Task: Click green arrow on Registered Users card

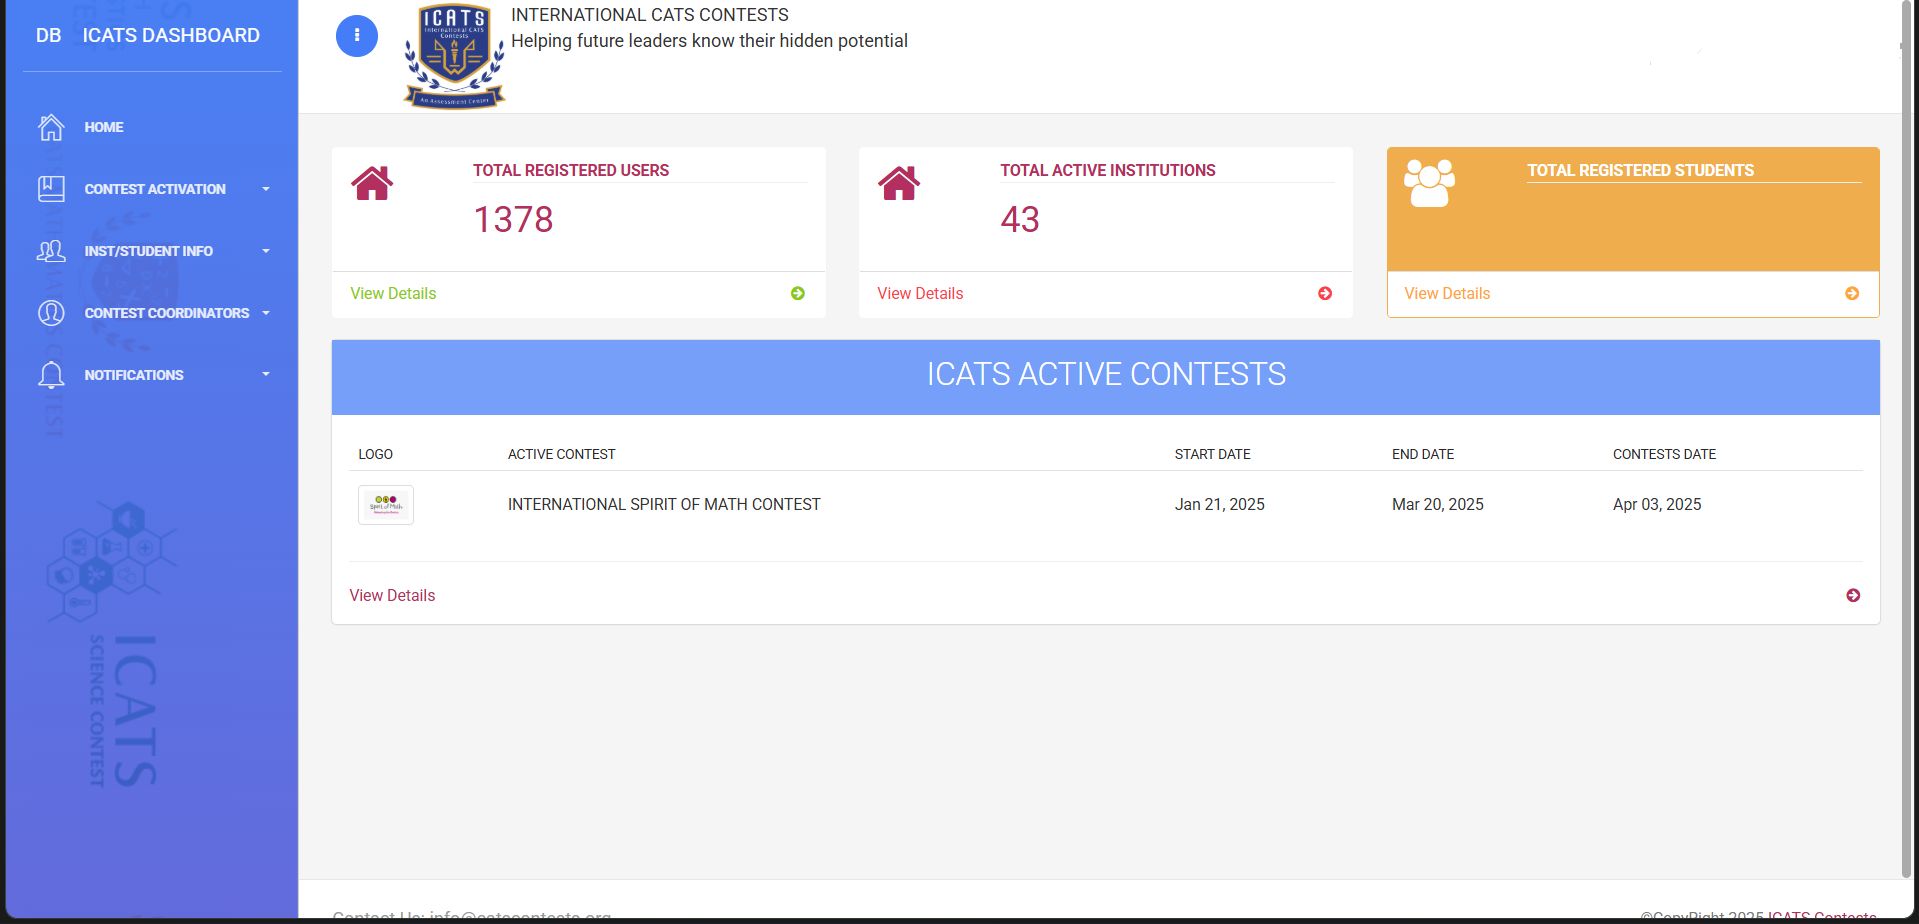Action: (797, 293)
